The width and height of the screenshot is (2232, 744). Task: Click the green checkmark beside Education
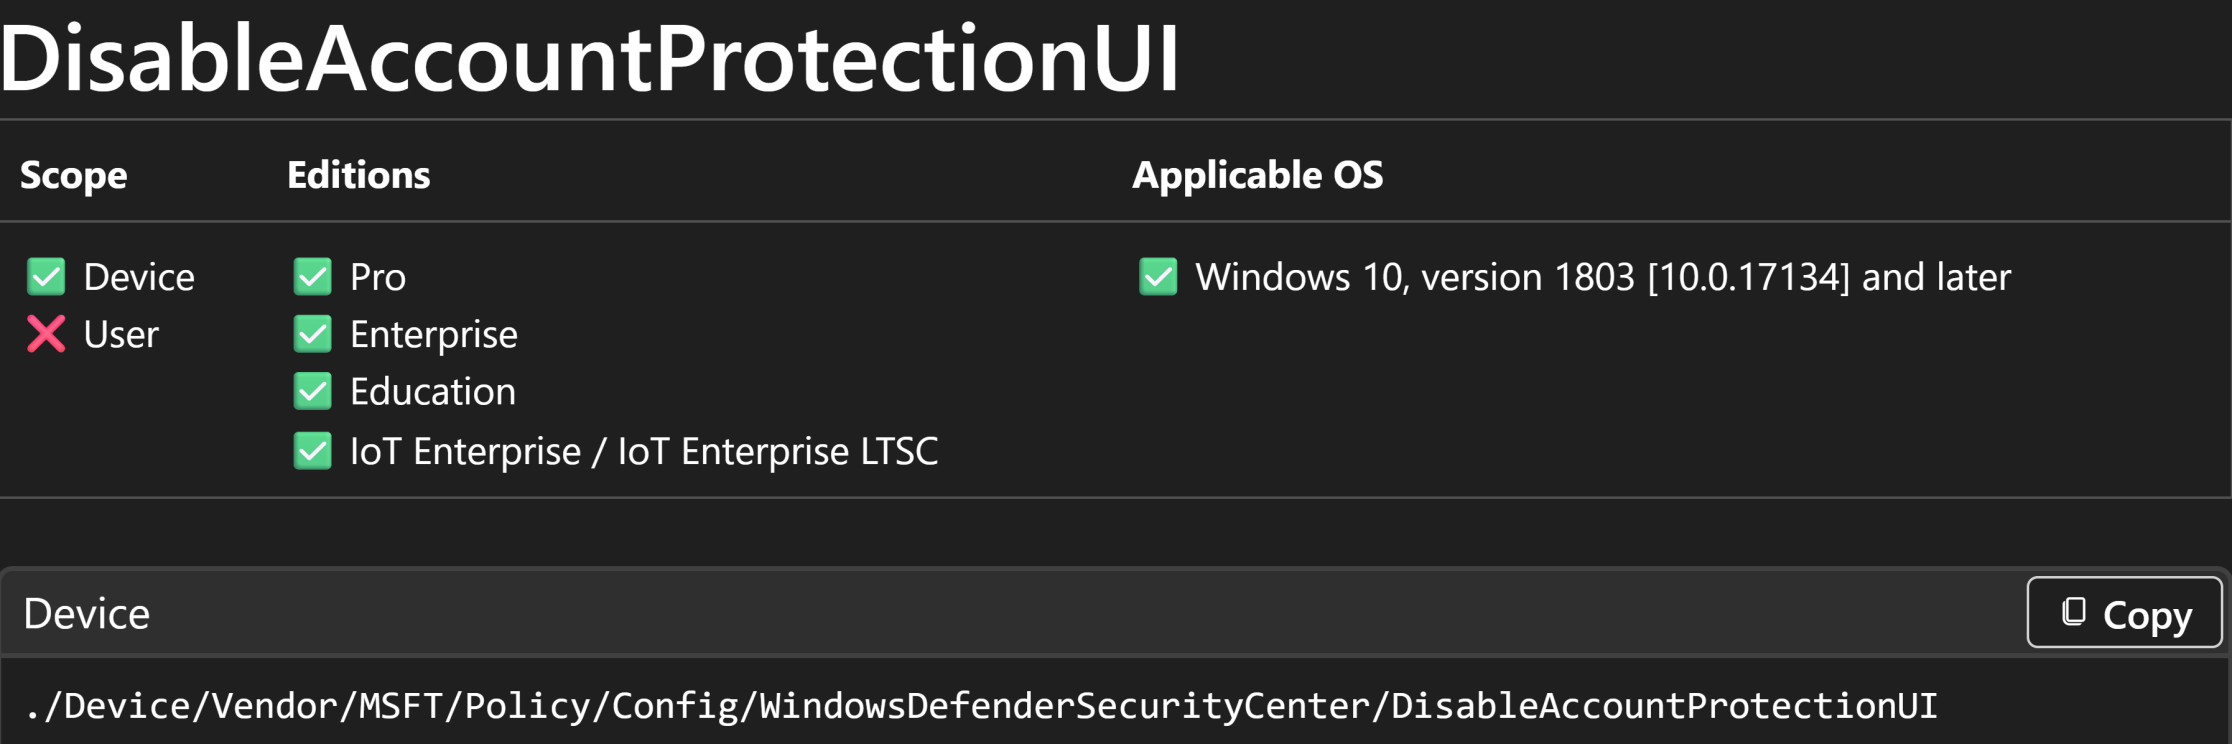point(313,391)
